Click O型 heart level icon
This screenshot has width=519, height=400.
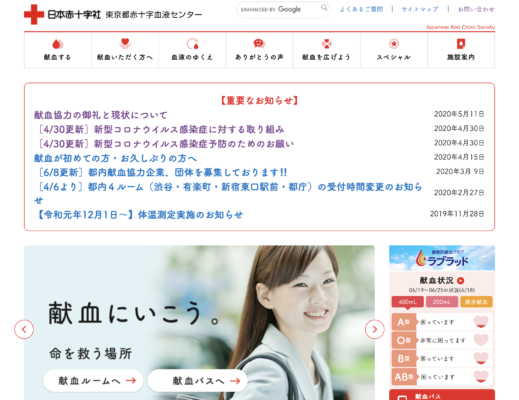(481, 340)
